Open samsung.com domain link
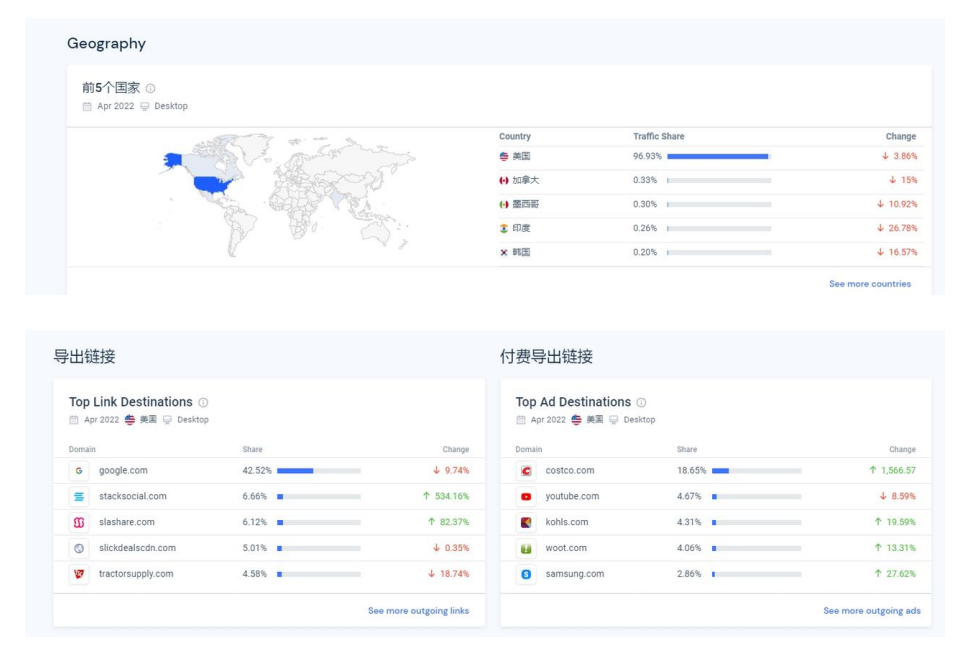This screenshot has width=977, height=650. point(574,574)
